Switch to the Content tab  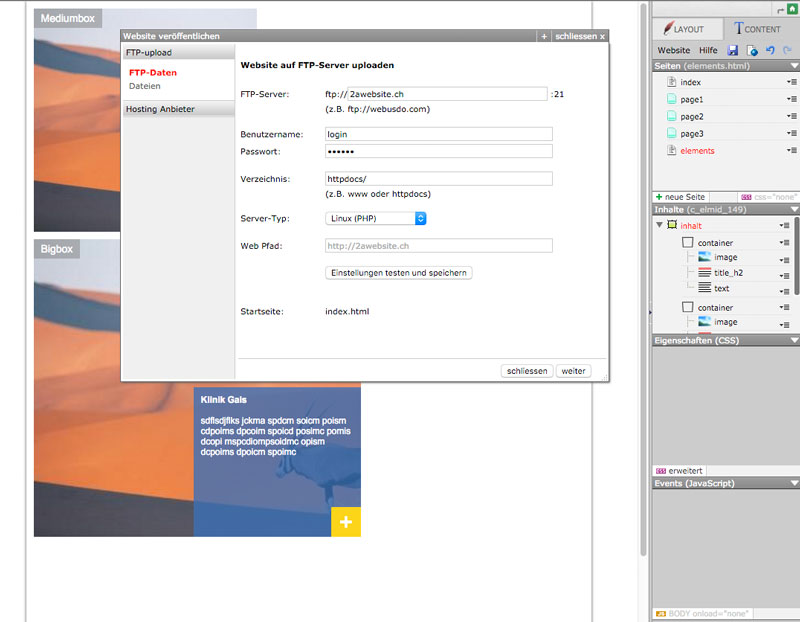pos(757,29)
